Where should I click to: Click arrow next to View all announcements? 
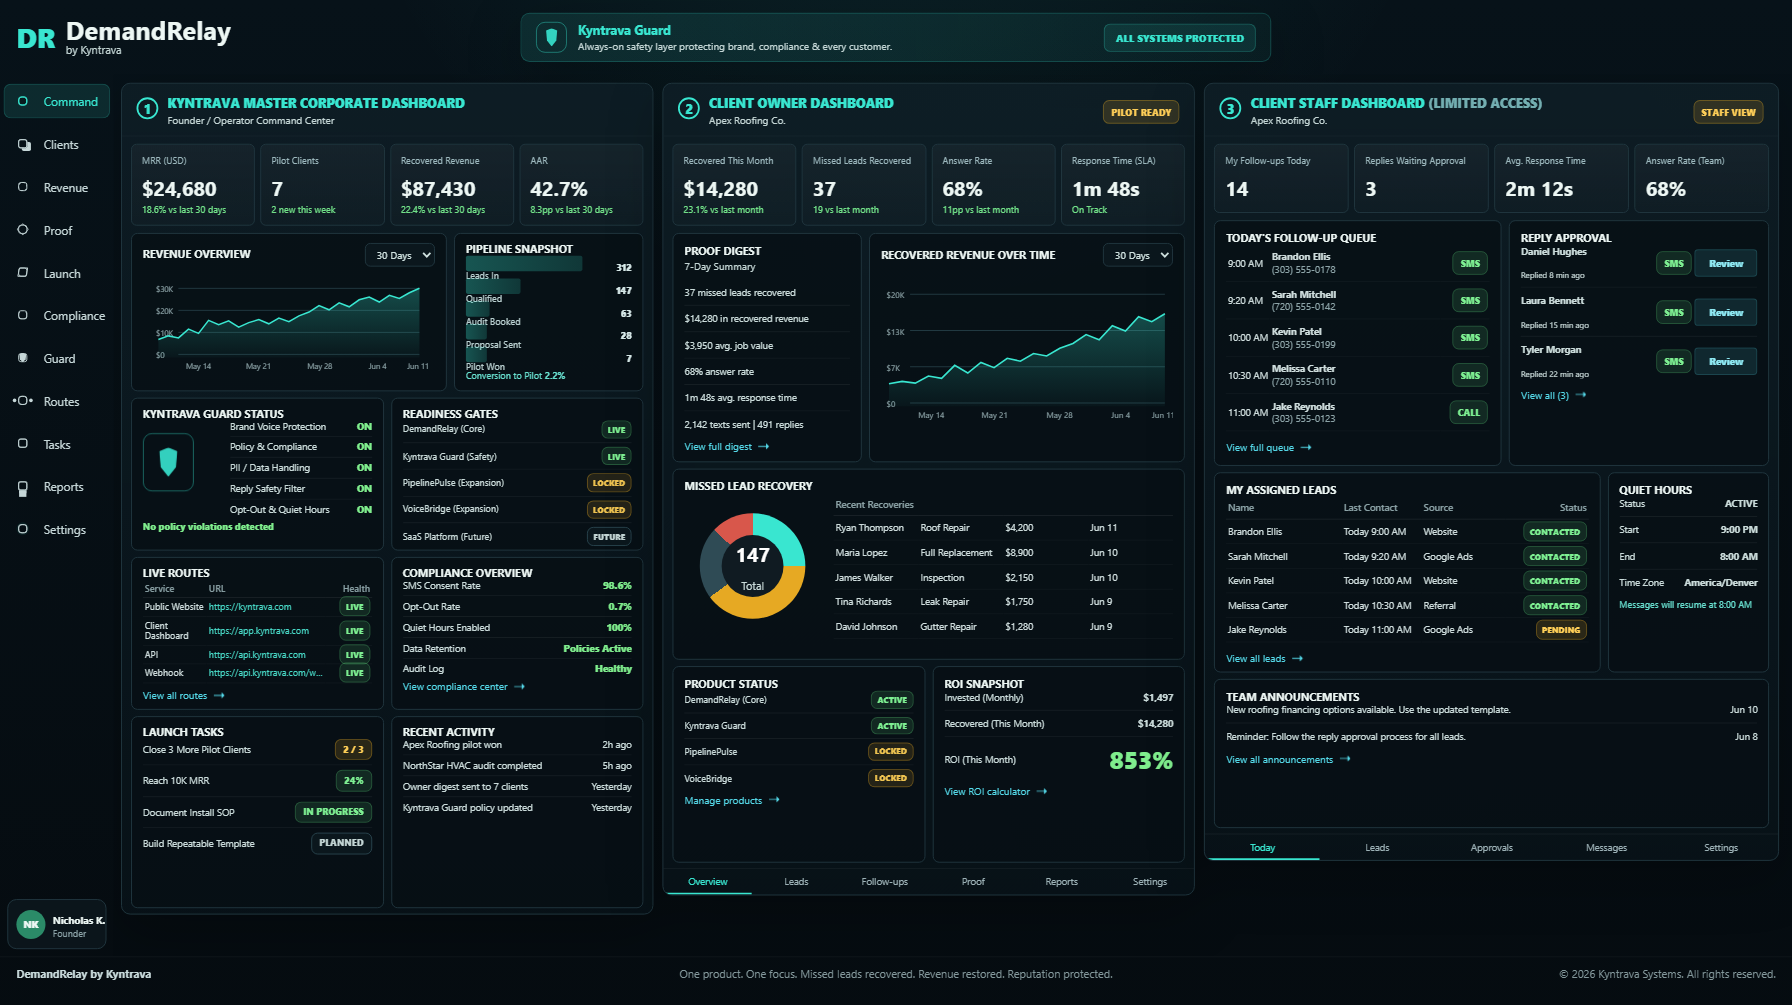pos(1345,760)
